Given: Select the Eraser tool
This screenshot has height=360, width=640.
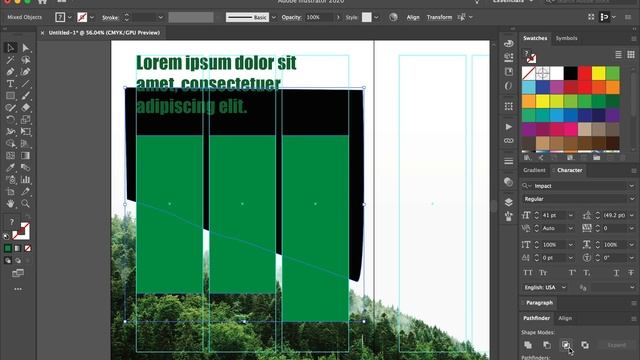Looking at the screenshot, I should point(25,108).
